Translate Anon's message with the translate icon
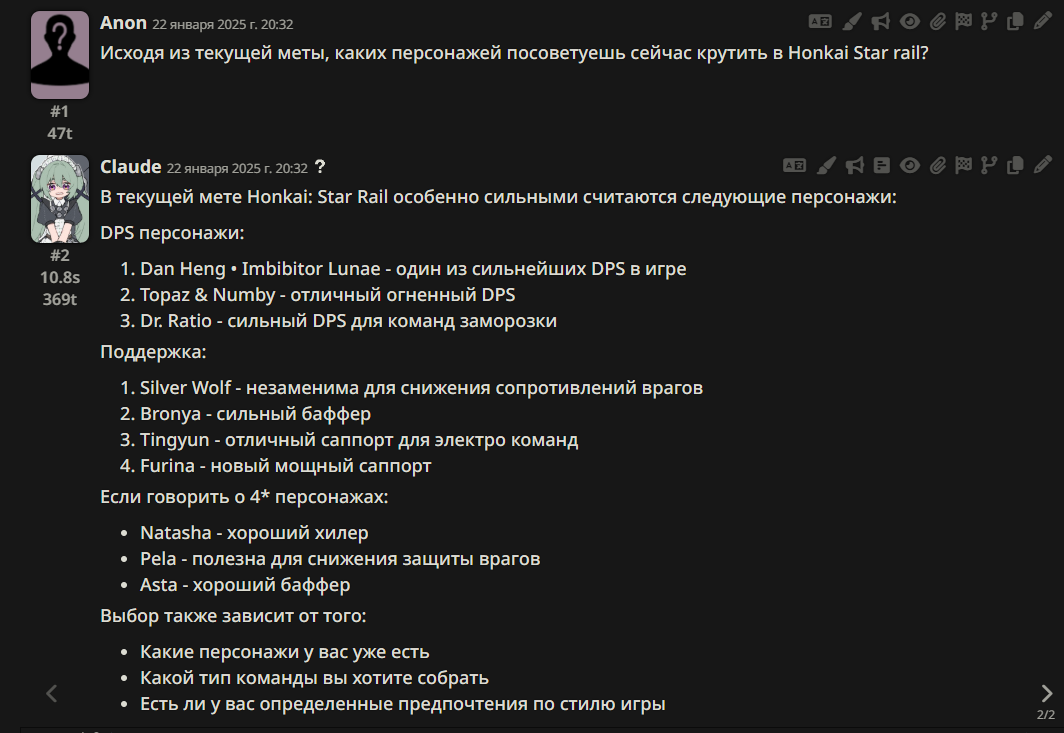Screen dimensions: 1064x733 (820, 22)
